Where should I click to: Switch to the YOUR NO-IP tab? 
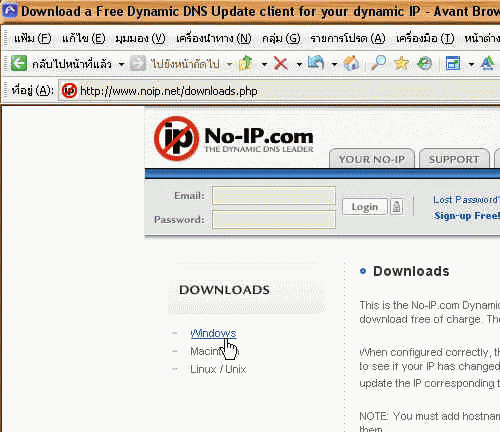tap(372, 159)
